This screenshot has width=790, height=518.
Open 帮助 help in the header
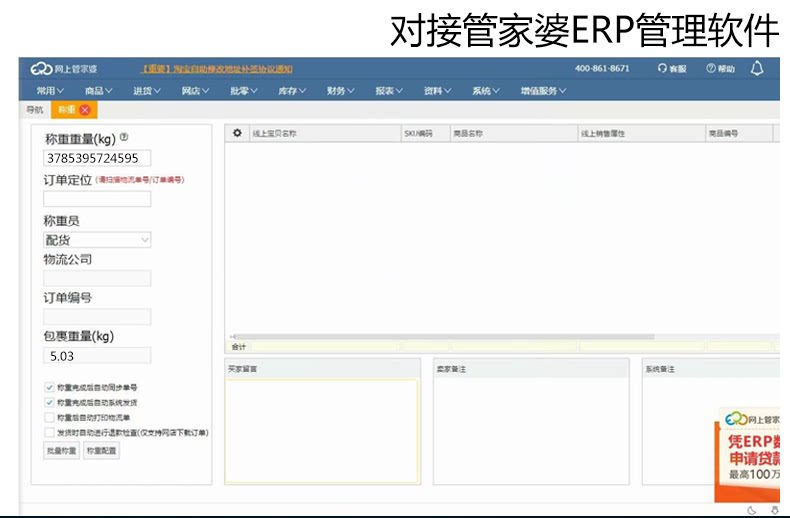click(x=720, y=69)
